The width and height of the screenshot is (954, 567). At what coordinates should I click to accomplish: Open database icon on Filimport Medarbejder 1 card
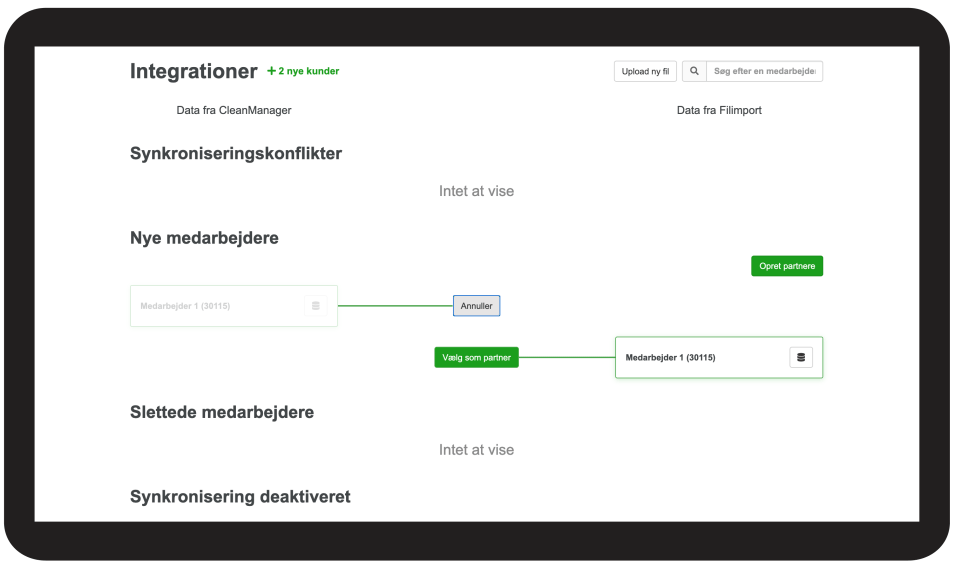801,358
